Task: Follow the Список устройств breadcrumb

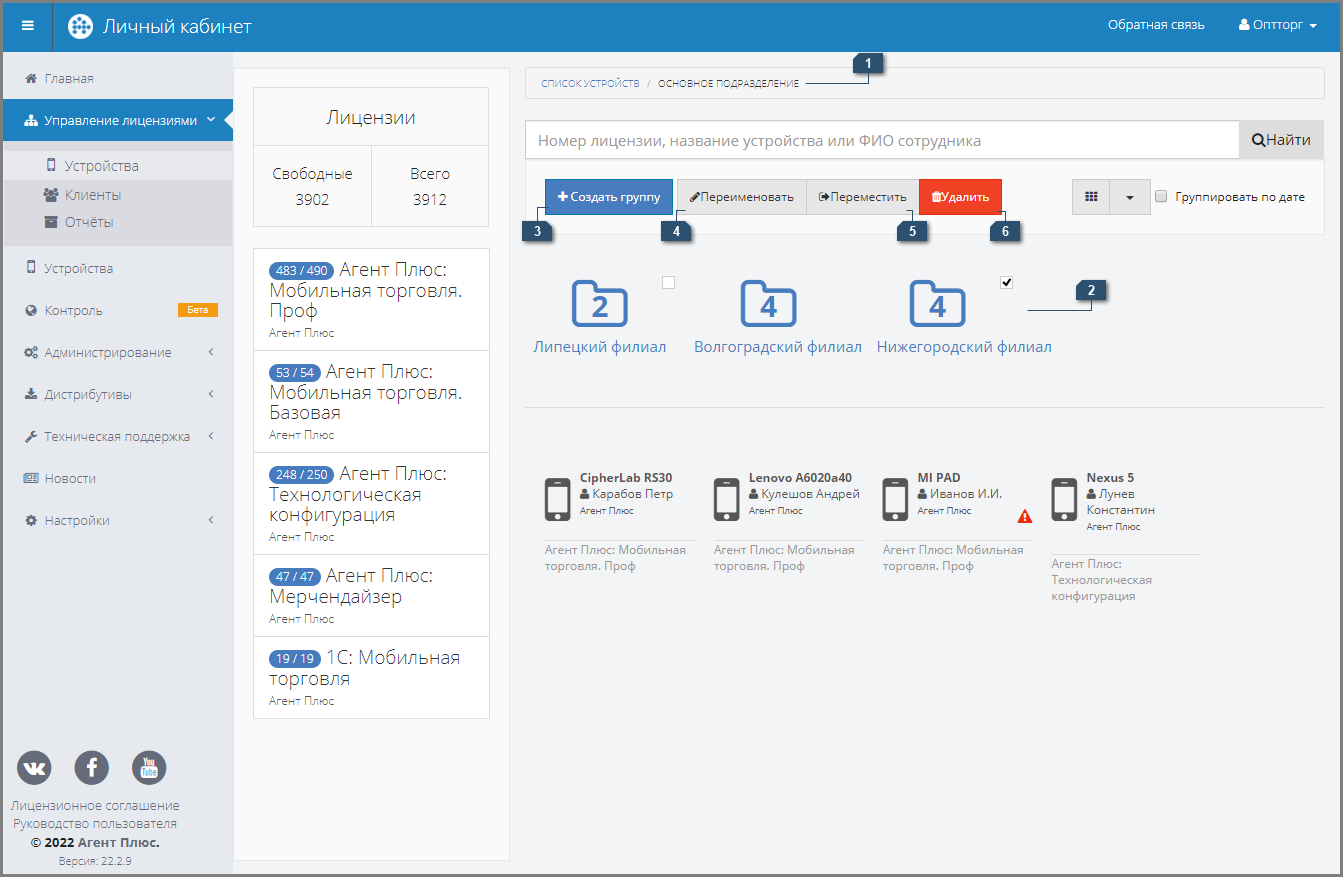Action: (x=590, y=84)
